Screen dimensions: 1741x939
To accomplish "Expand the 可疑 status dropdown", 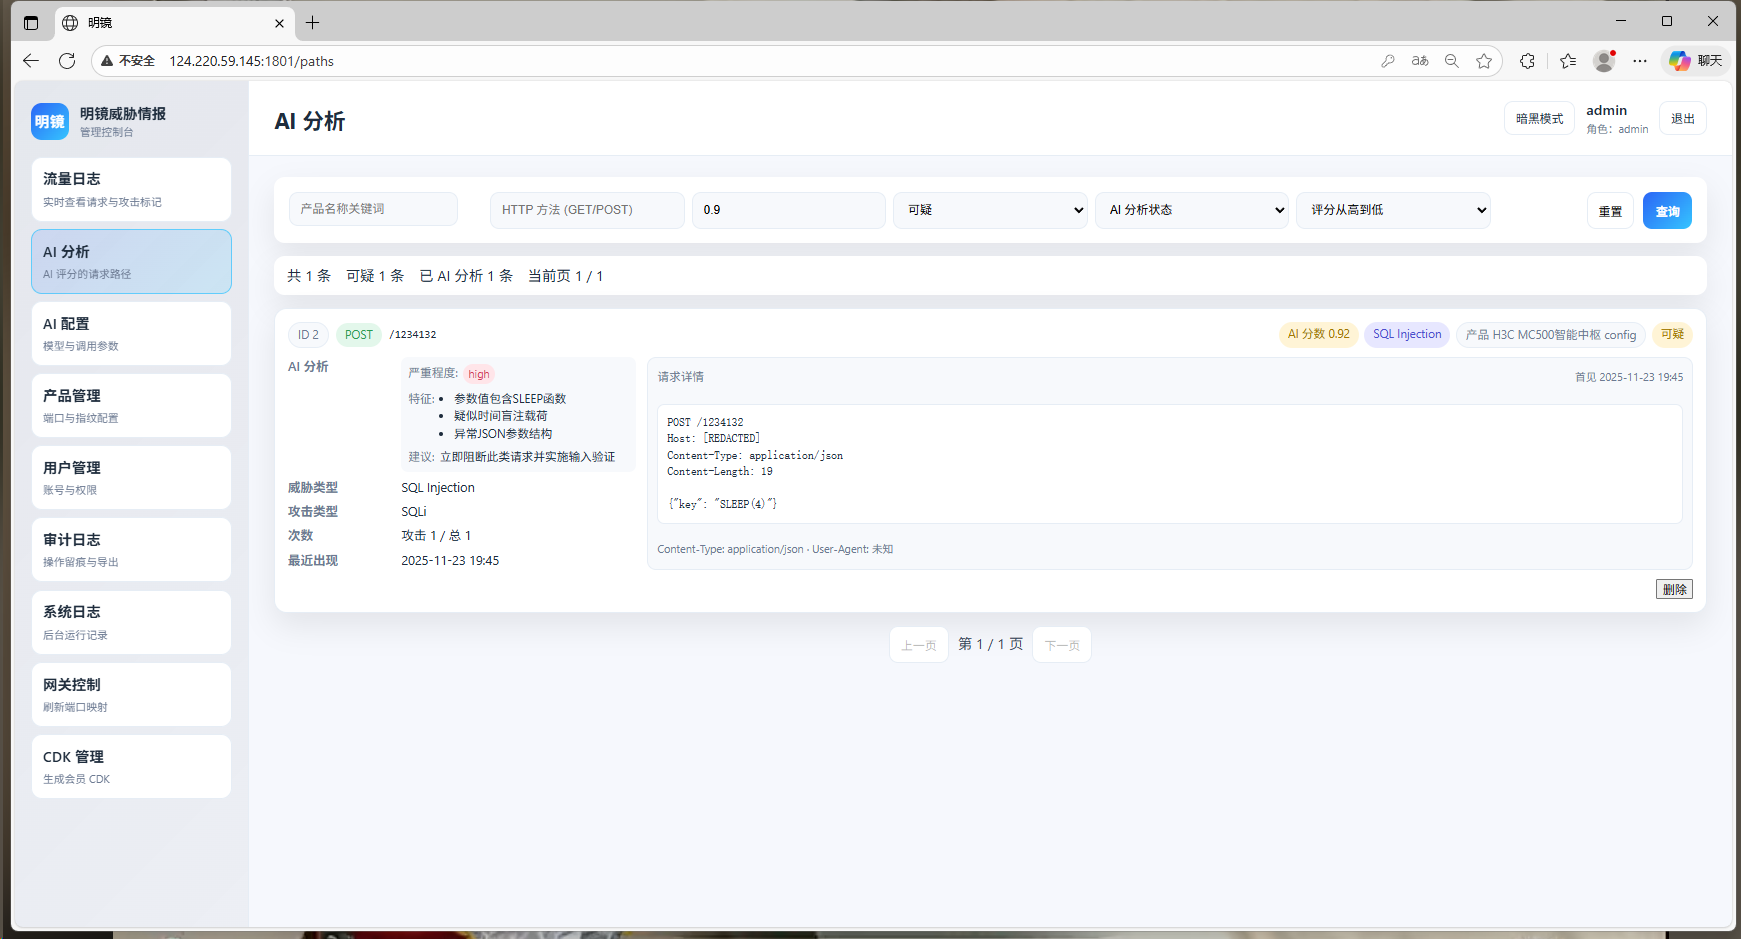I will point(990,210).
